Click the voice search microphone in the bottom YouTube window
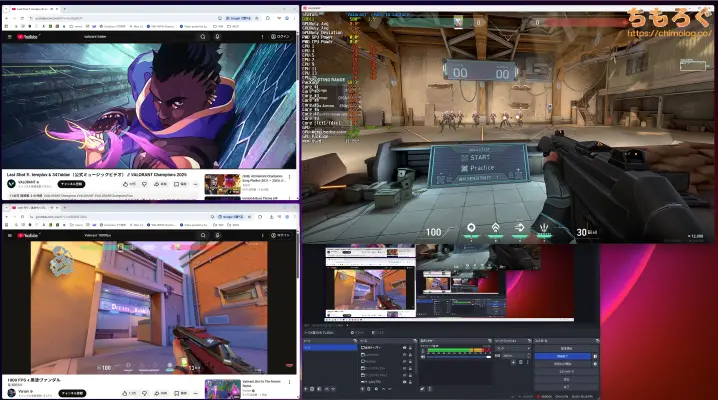Viewport: 718px width, 400px height. (x=216, y=236)
